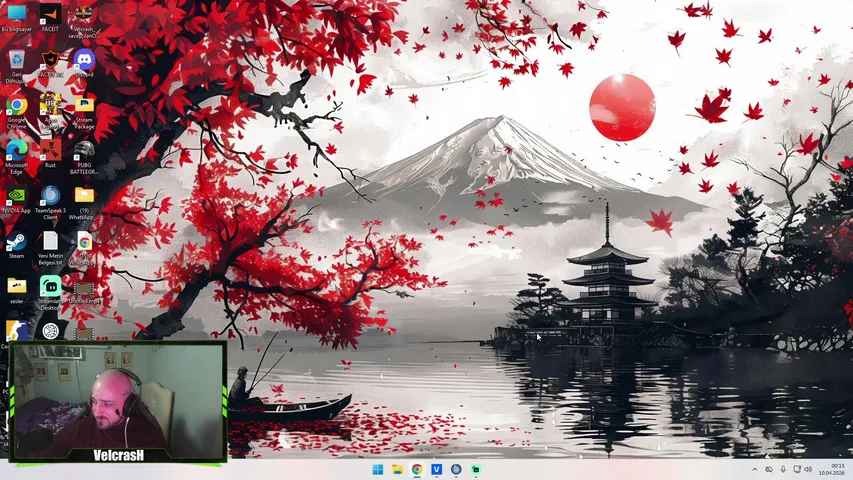Viewport: 853px width, 480px height.
Task: Open the network settings tray icon
Action: 796,469
